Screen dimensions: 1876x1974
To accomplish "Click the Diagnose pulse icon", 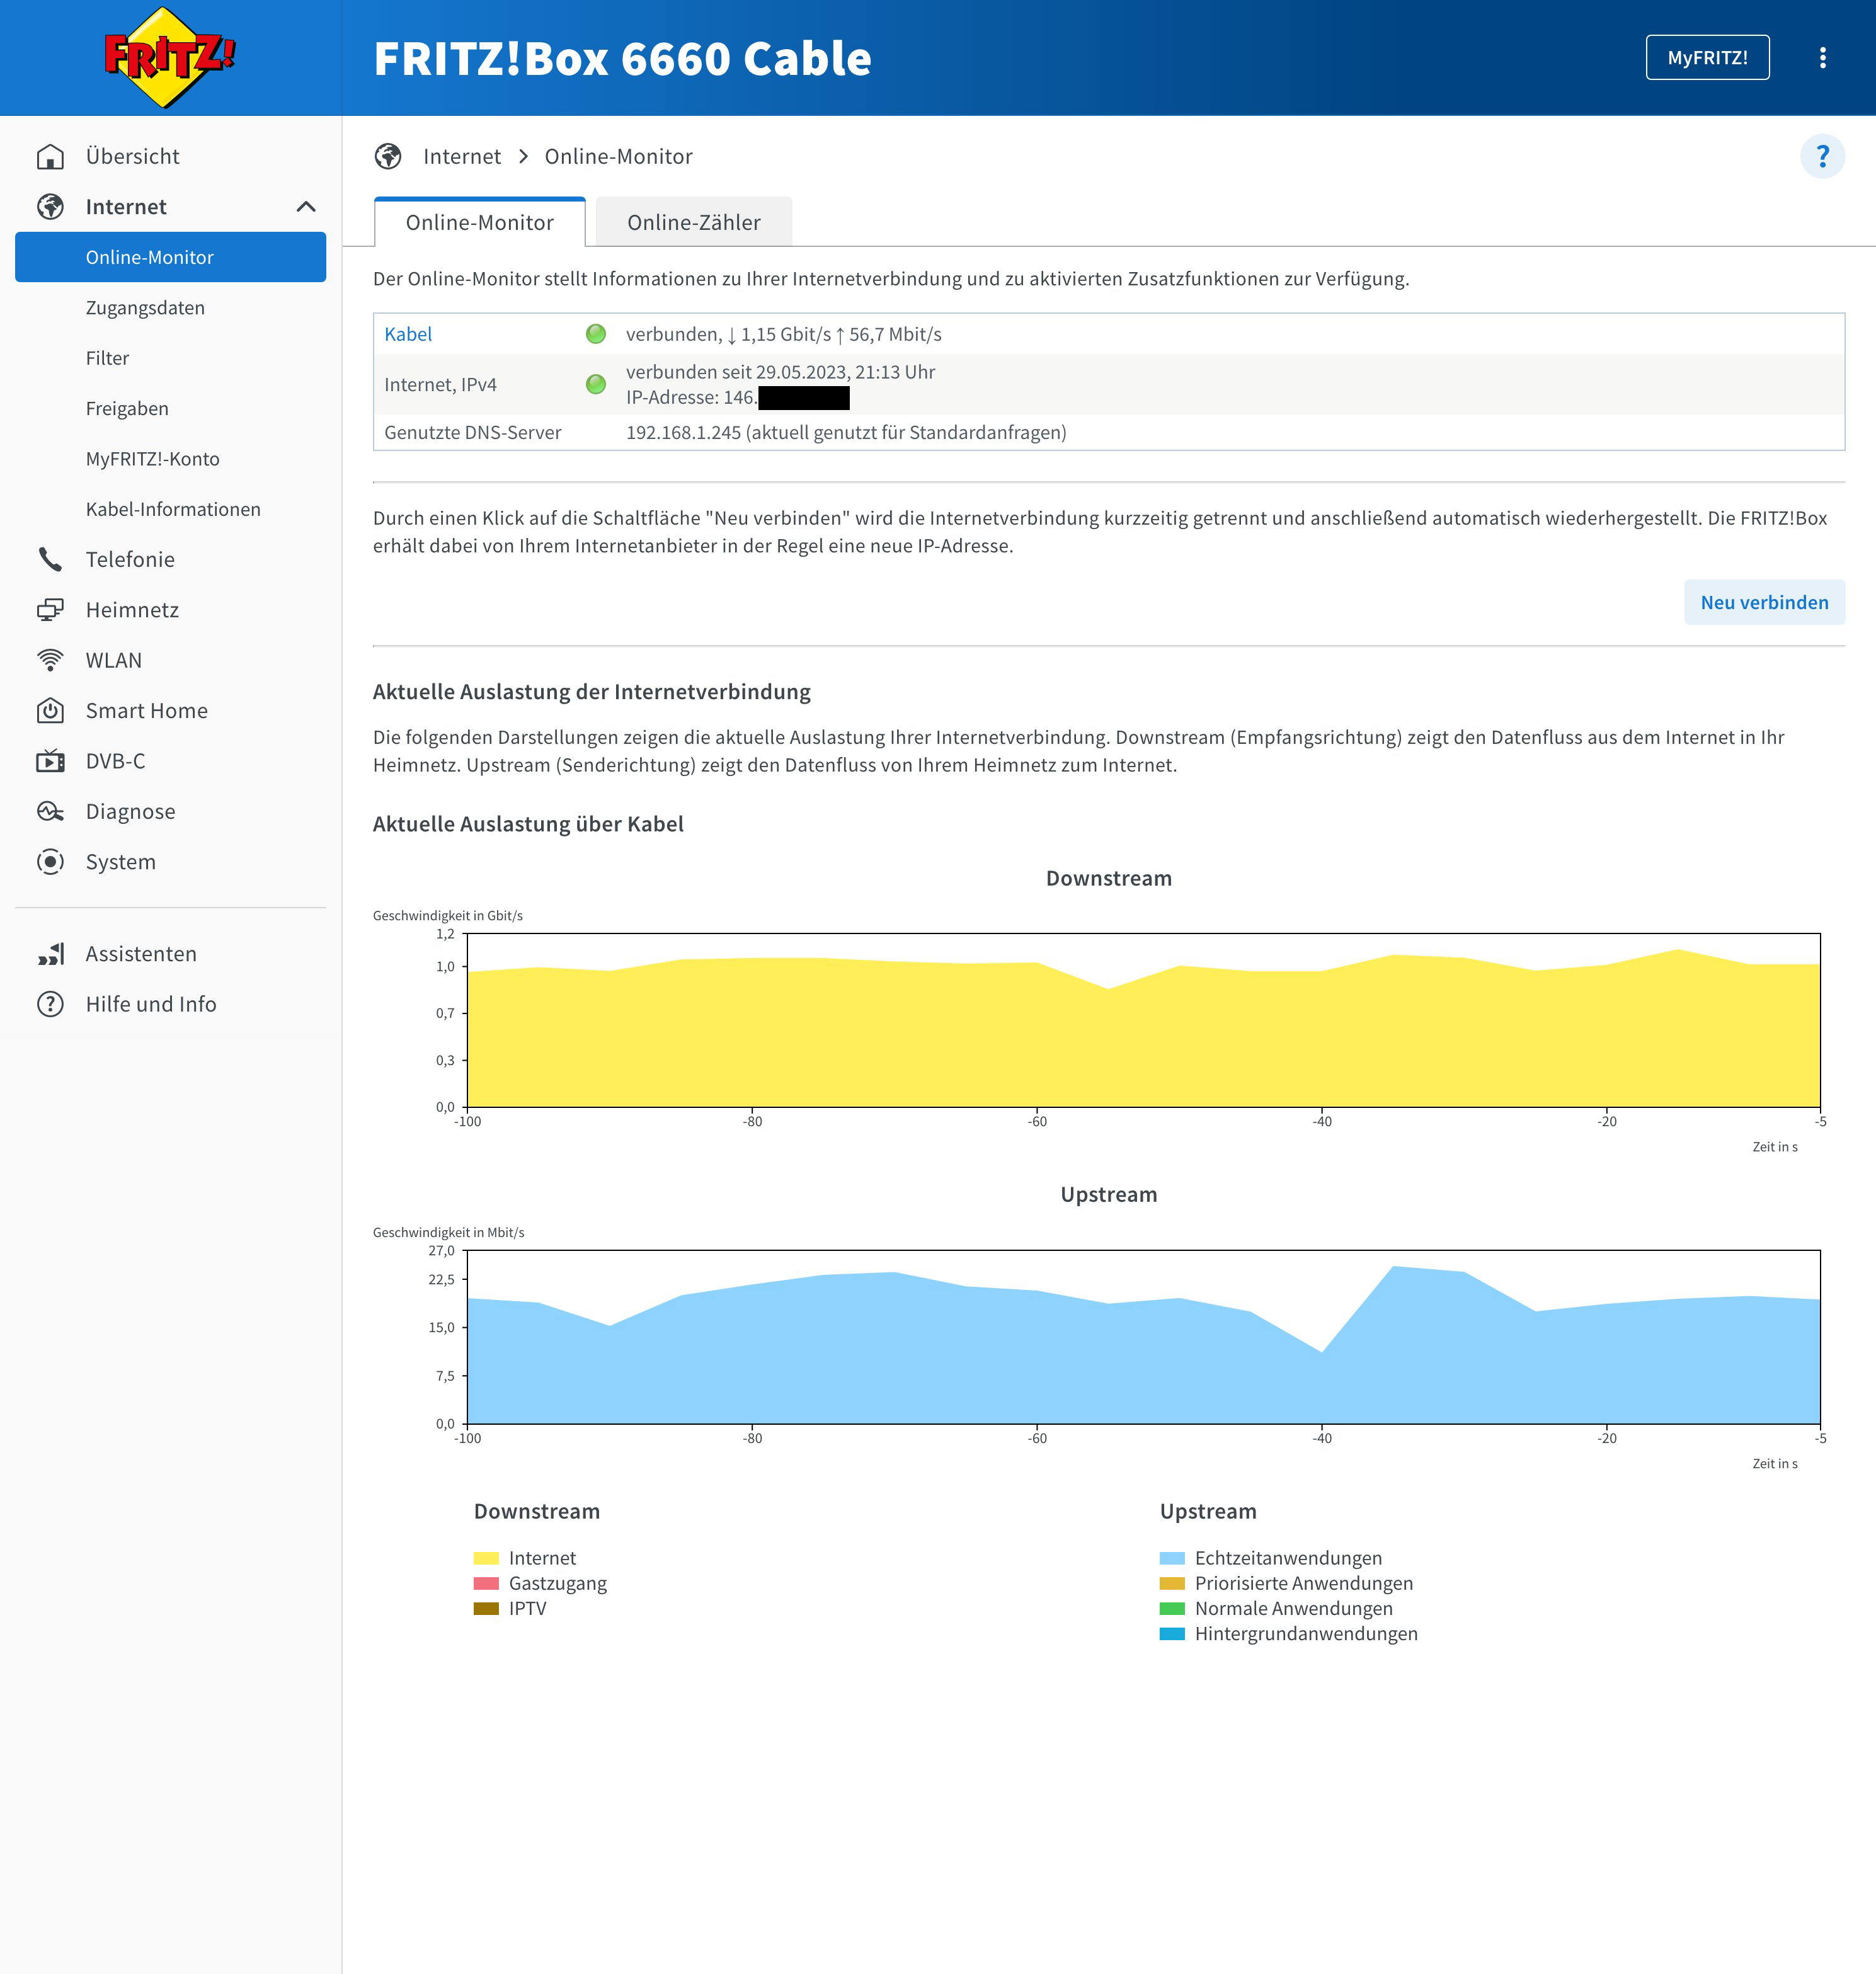I will [x=50, y=811].
